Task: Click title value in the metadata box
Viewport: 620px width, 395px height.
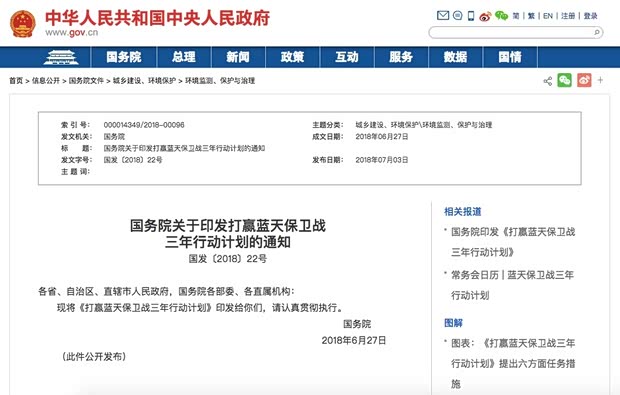Action: tap(184, 148)
